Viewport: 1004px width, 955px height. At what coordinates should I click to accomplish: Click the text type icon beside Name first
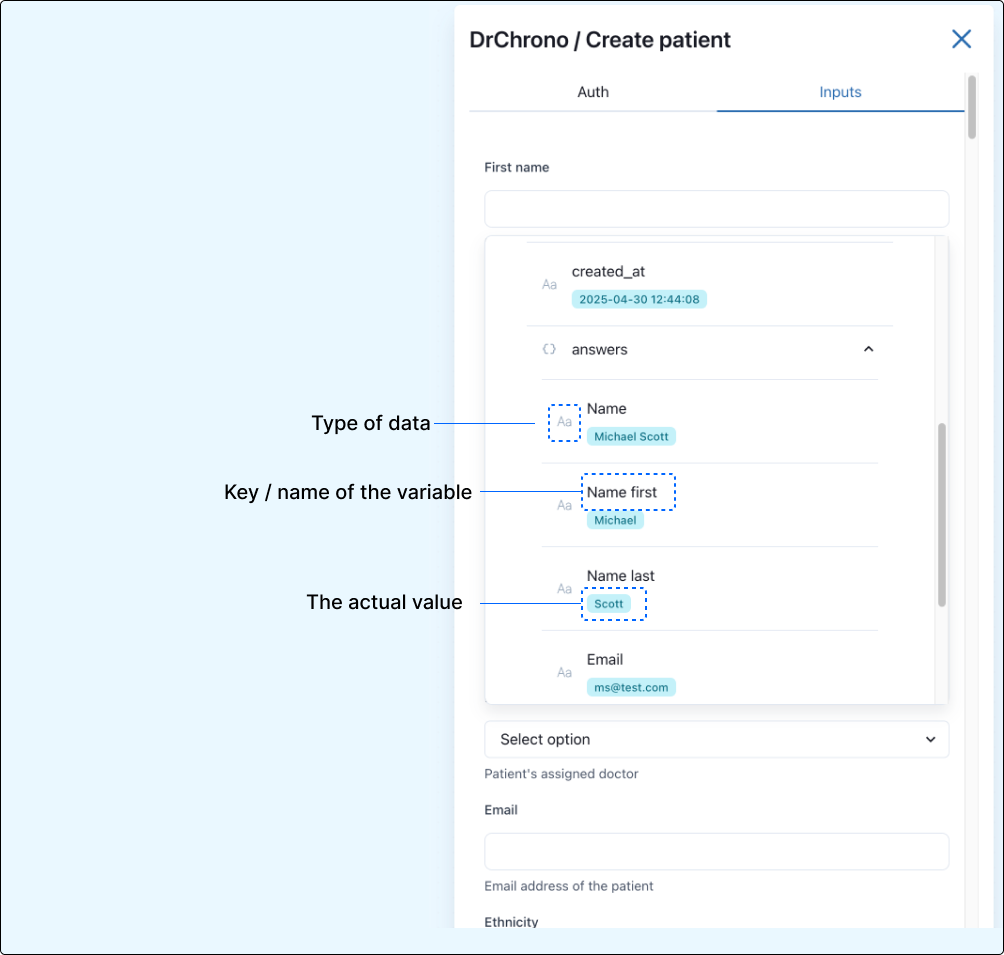click(564, 505)
